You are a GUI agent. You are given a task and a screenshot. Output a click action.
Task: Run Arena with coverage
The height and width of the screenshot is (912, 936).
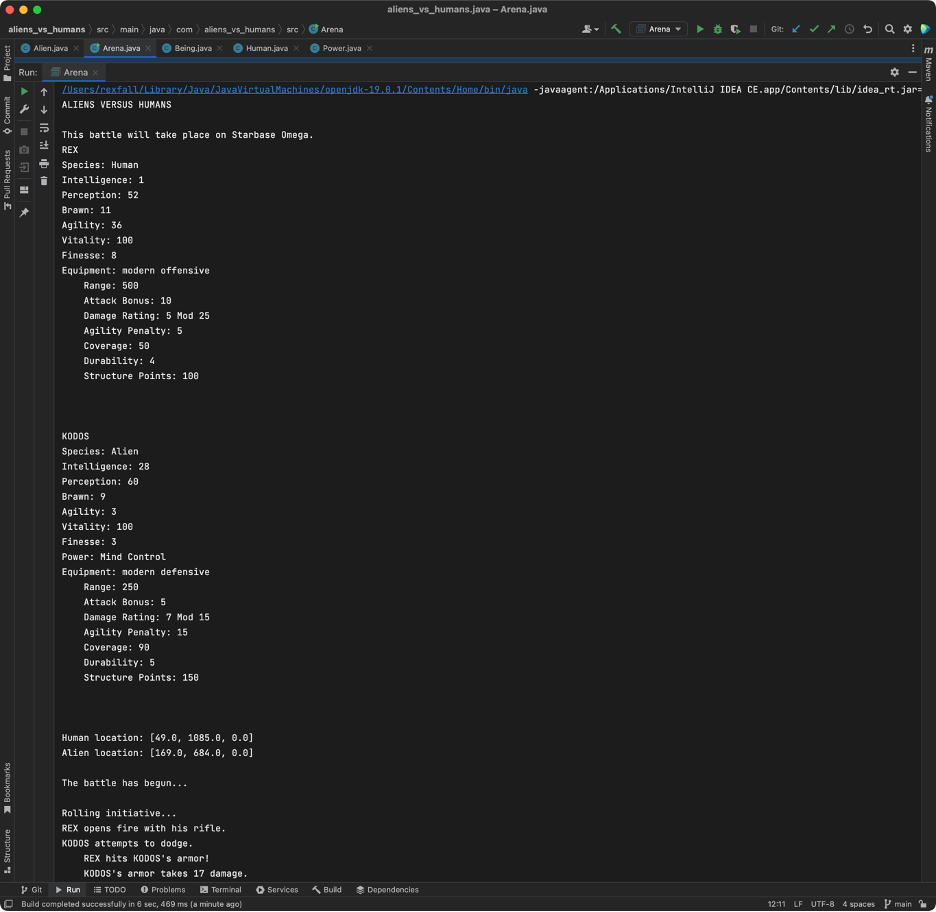[x=735, y=29]
